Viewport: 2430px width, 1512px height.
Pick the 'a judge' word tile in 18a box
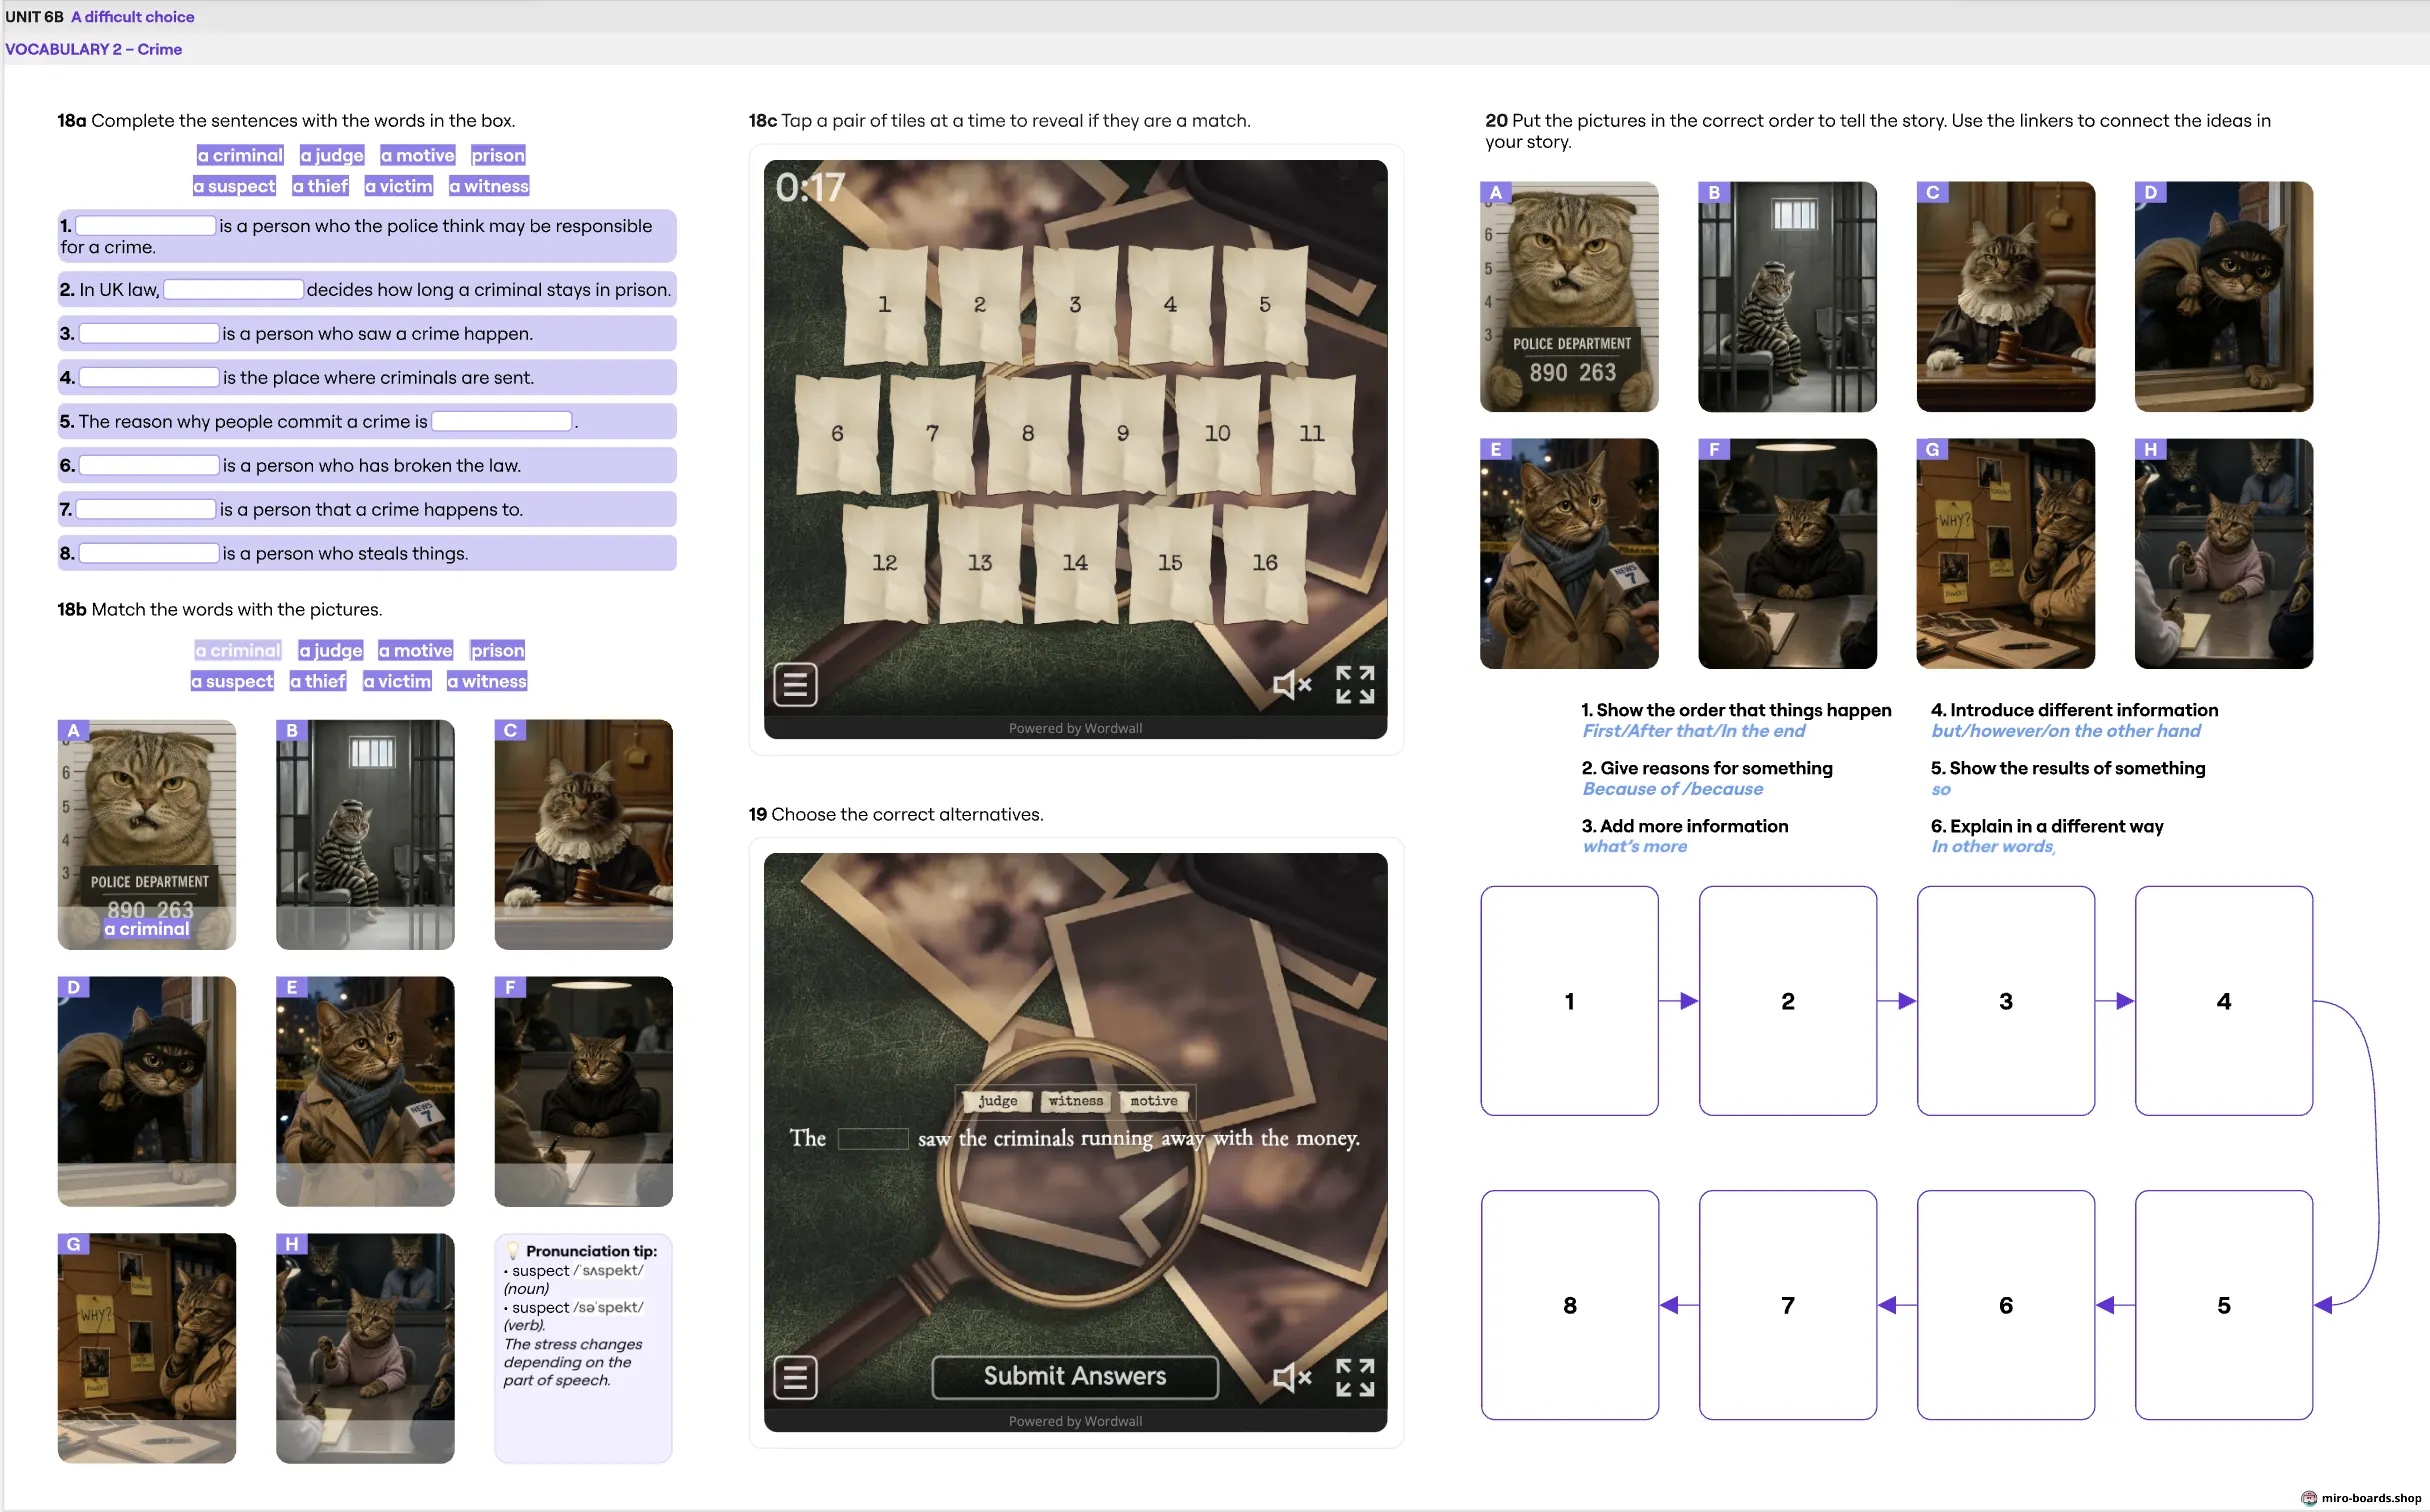[x=332, y=155]
